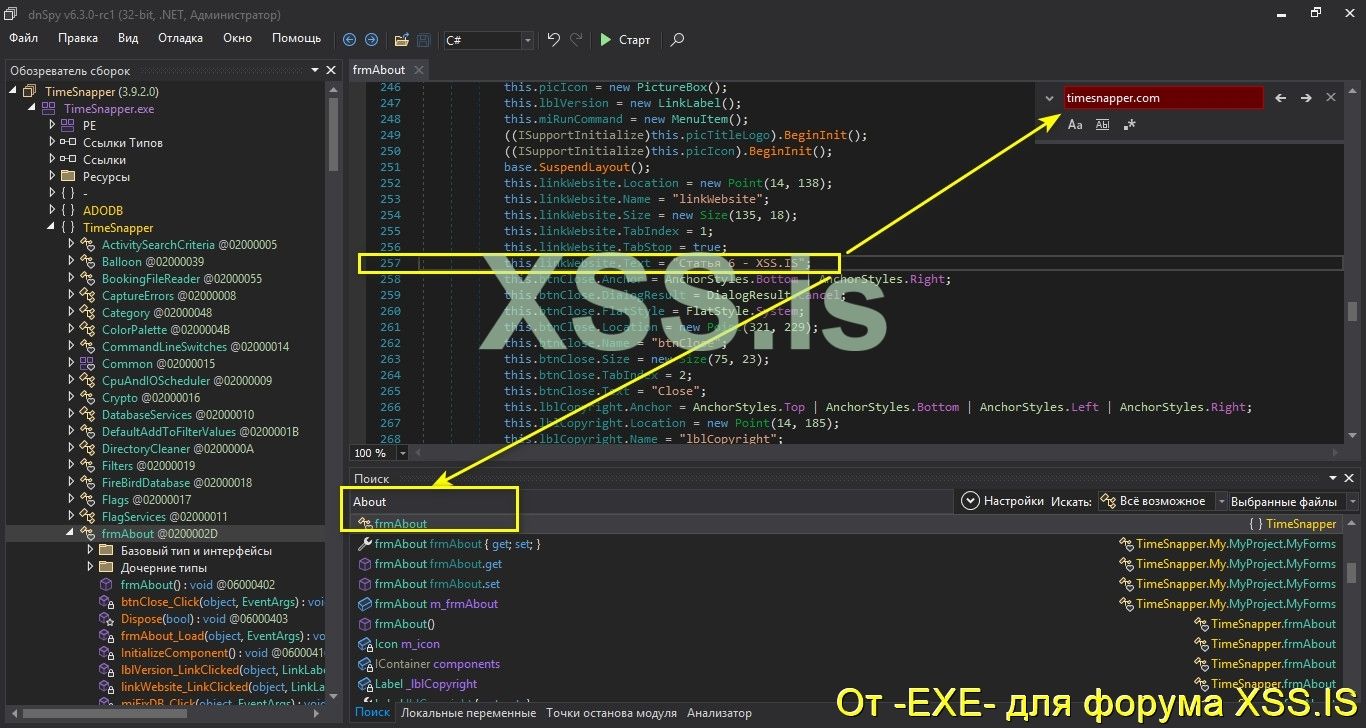Toggle Match Whole Word in find bar
This screenshot has height=728, width=1366.
[1102, 125]
